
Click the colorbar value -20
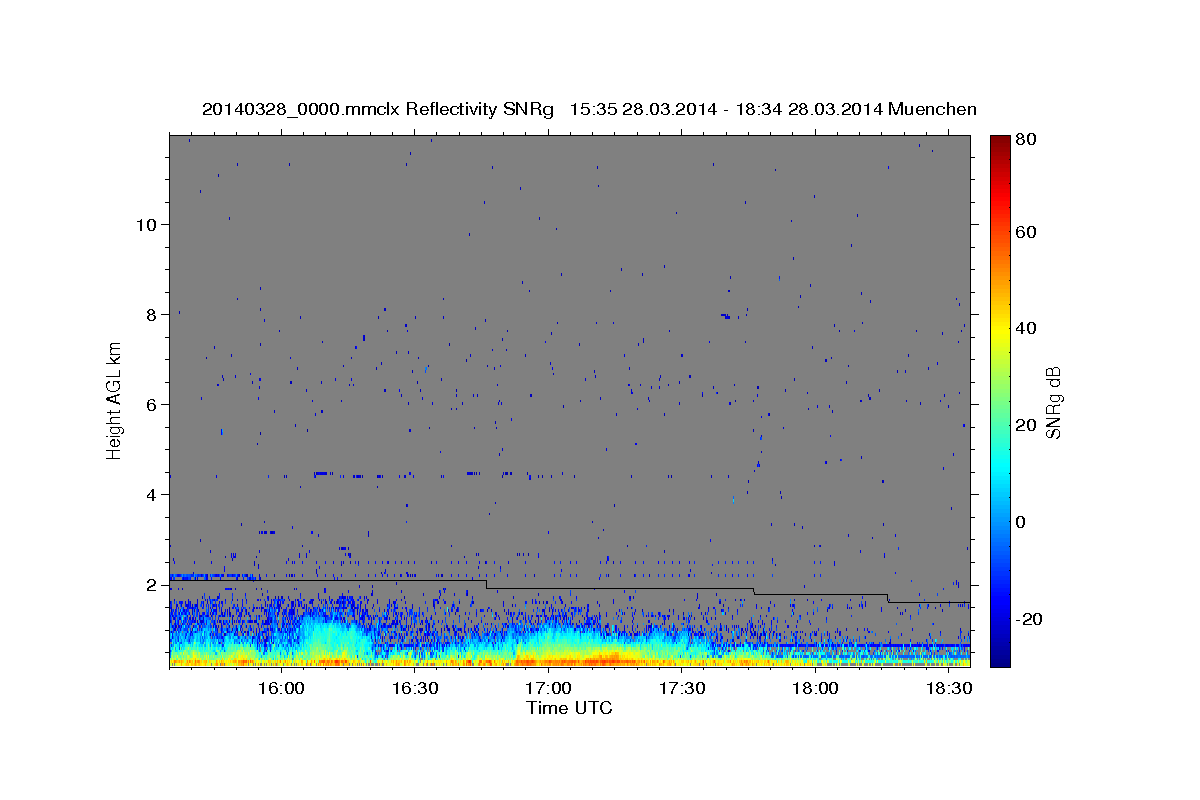(1028, 619)
